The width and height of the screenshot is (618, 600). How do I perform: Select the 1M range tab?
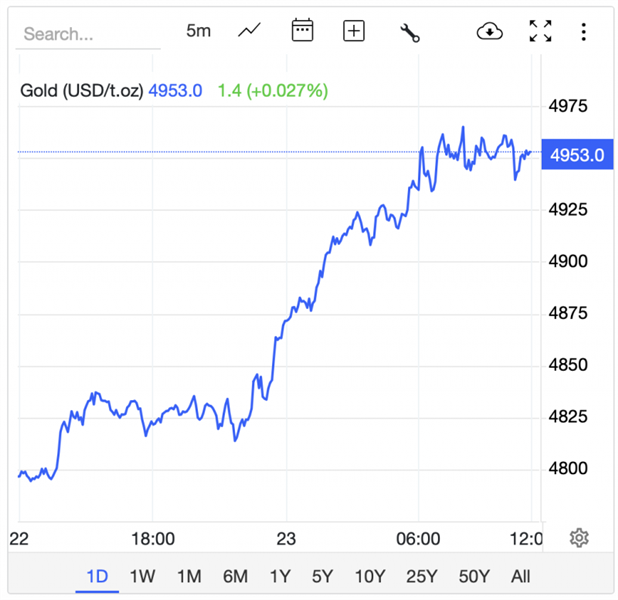(189, 576)
